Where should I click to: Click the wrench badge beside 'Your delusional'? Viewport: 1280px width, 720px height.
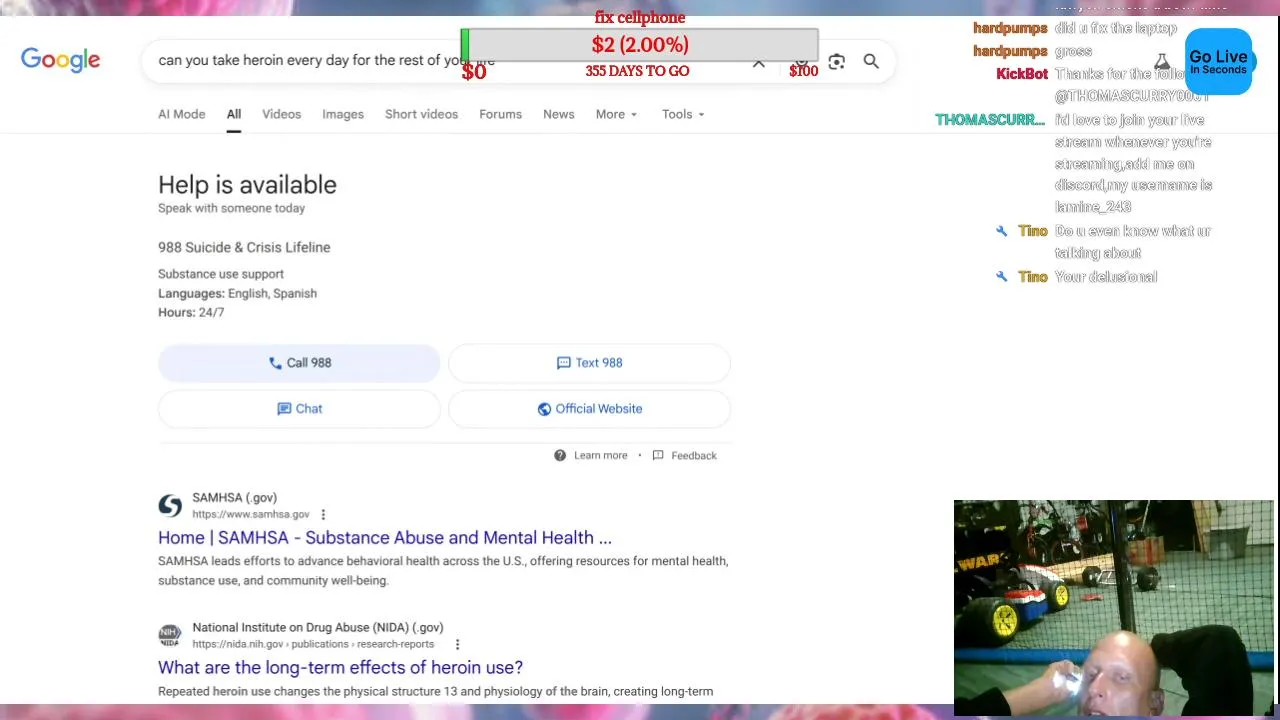[1001, 277]
